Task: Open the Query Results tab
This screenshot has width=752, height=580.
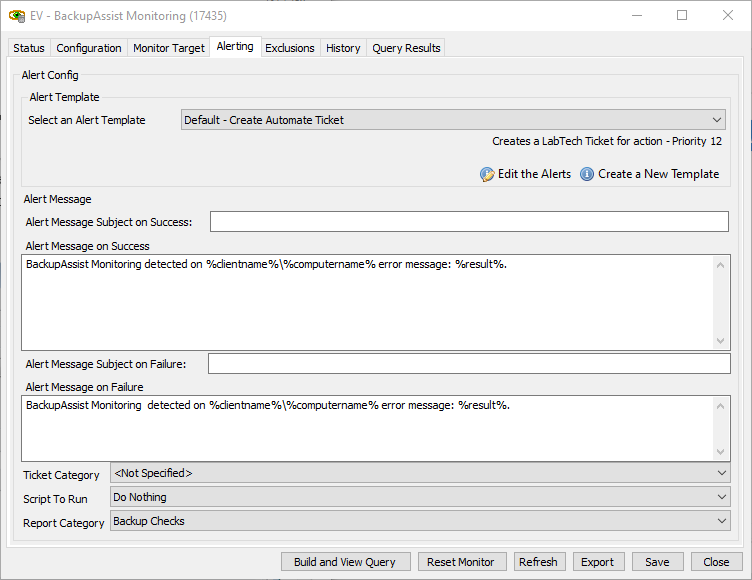Action: (x=405, y=48)
